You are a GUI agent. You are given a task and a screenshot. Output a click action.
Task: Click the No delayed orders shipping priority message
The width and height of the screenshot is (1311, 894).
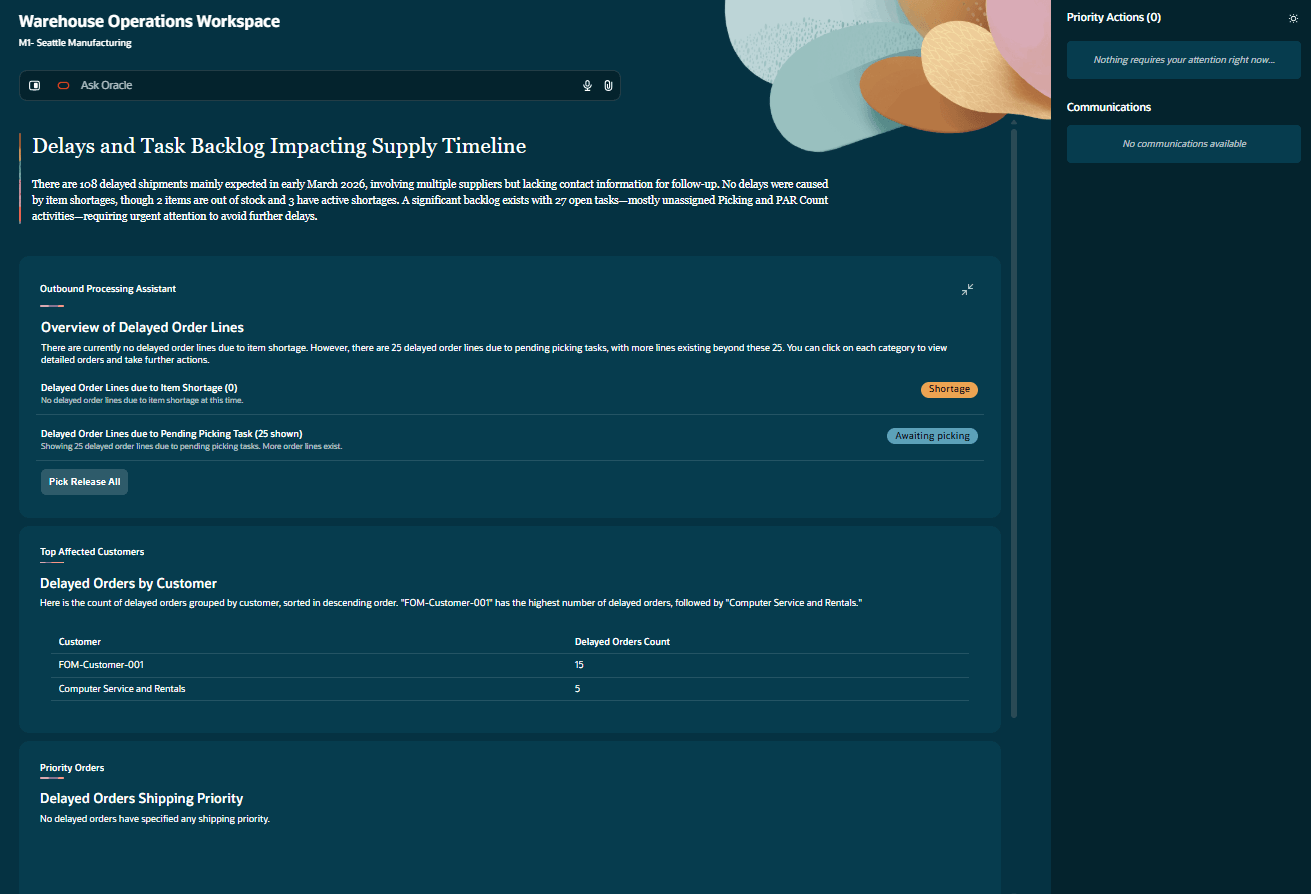[155, 819]
